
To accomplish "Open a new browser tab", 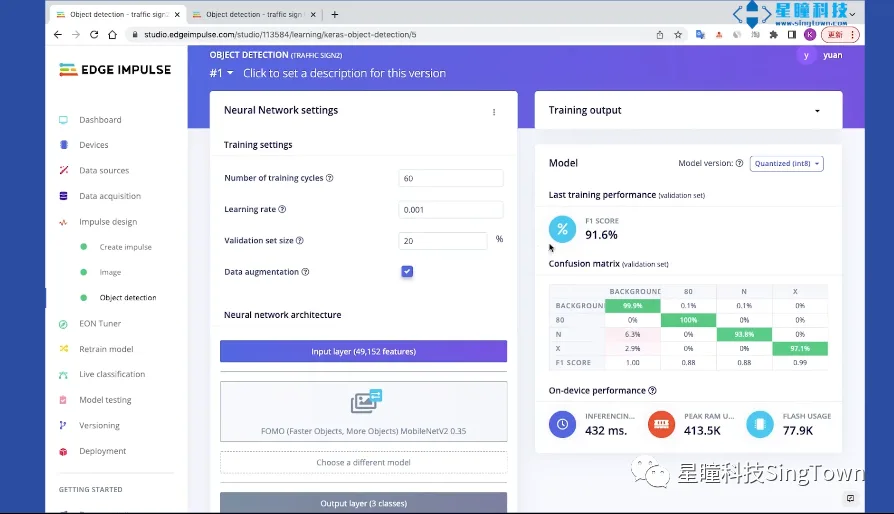I will [x=335, y=14].
